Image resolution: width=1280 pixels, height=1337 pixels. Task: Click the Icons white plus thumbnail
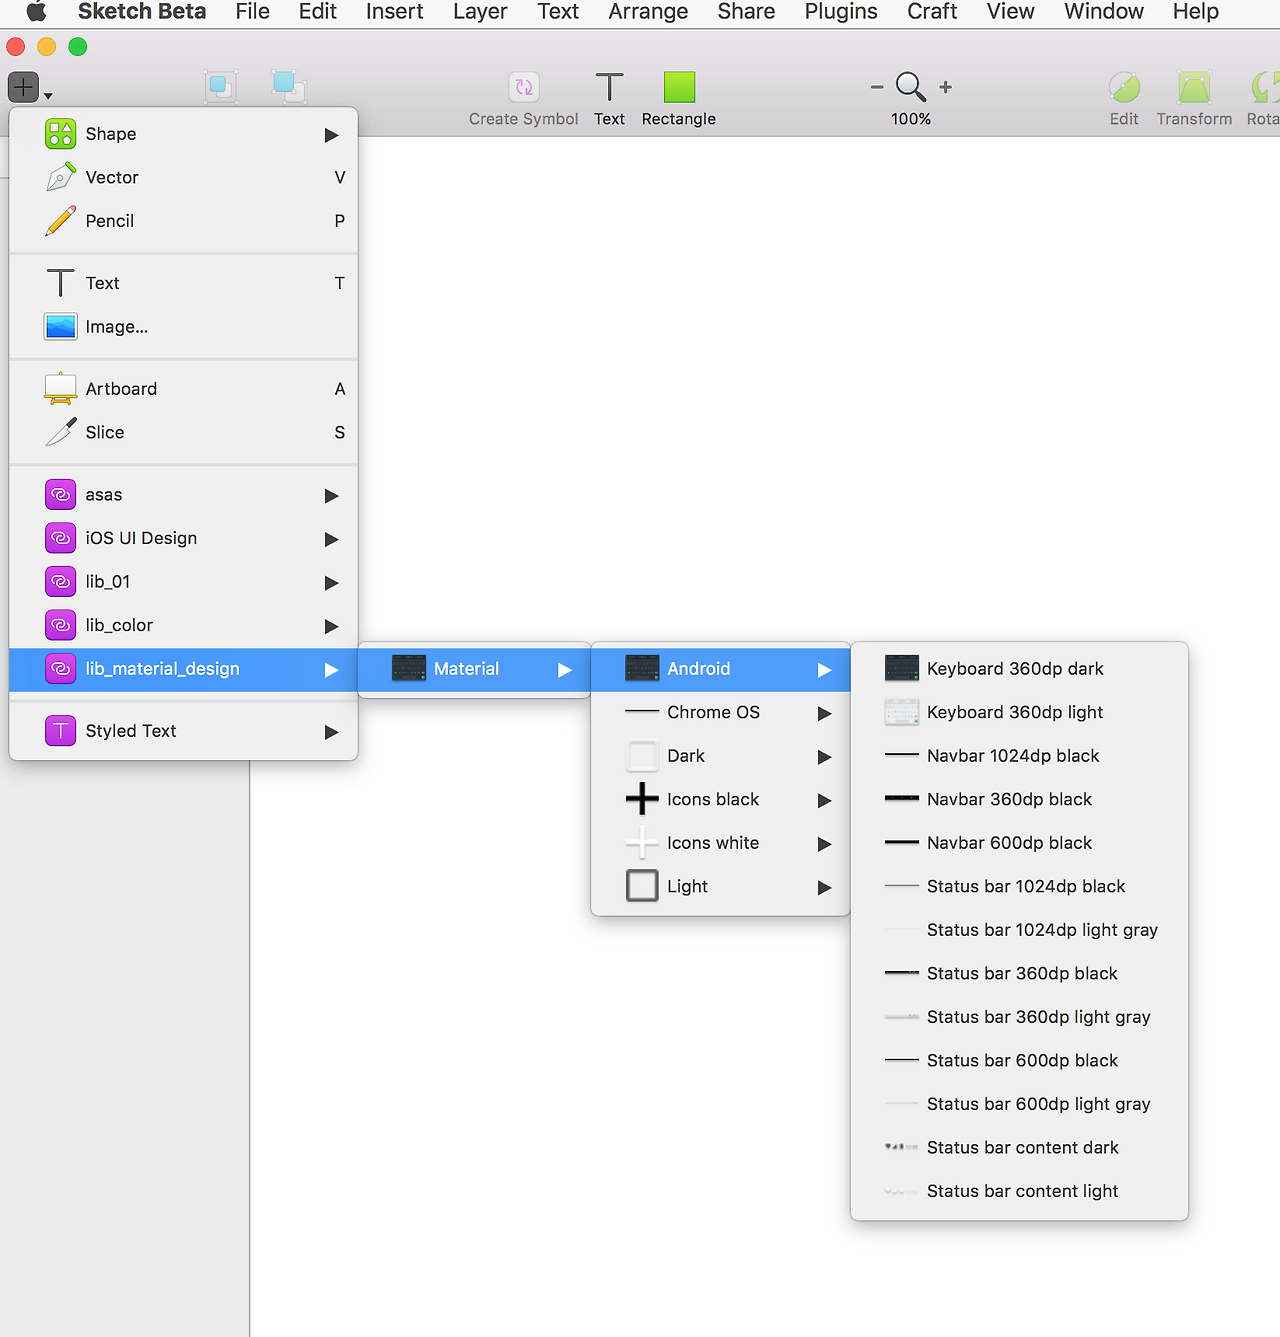coord(642,843)
